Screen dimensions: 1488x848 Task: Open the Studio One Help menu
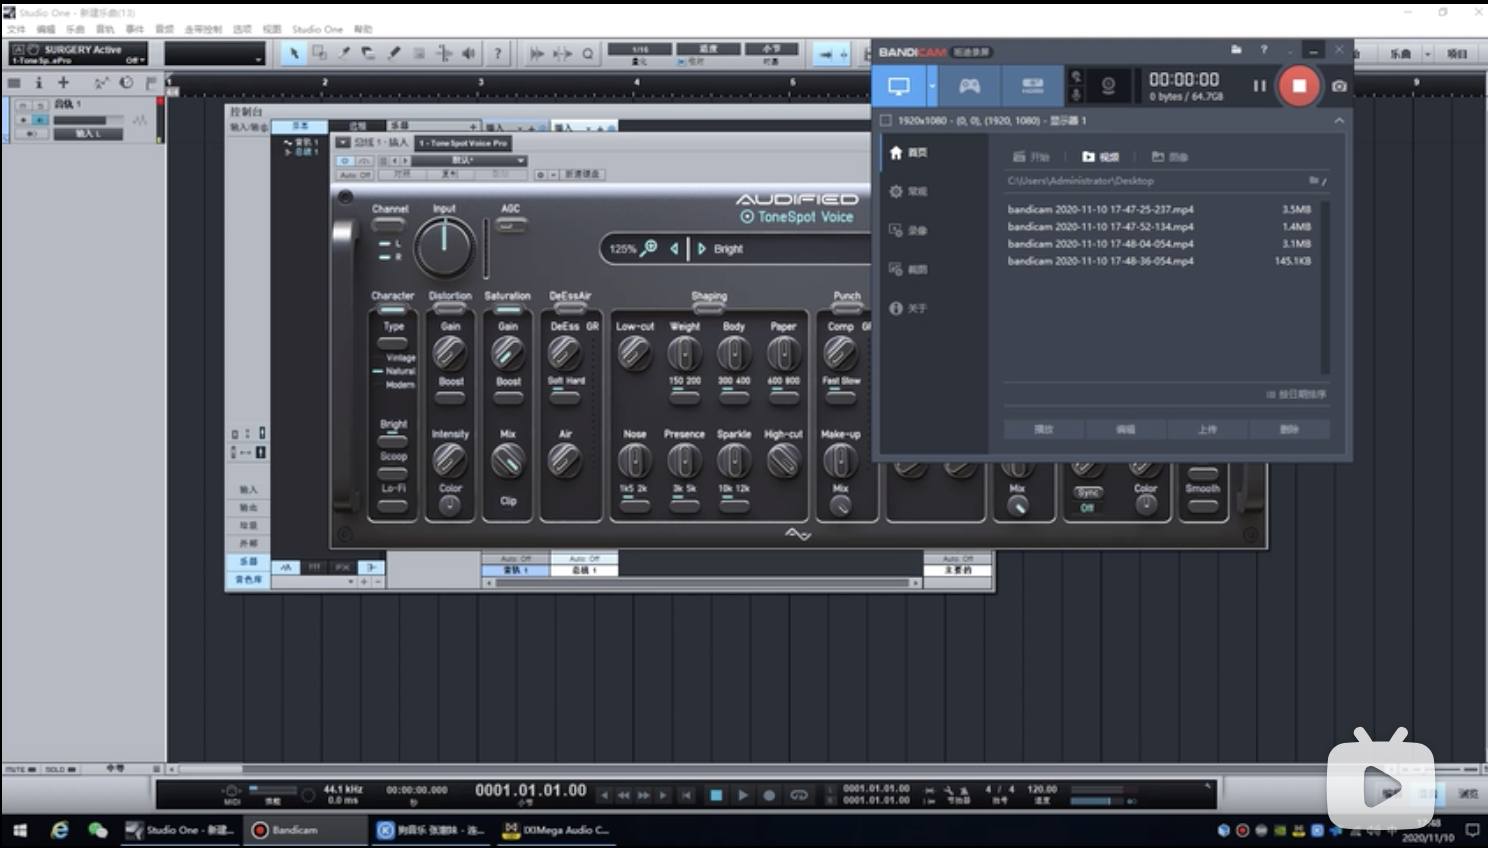(x=364, y=29)
